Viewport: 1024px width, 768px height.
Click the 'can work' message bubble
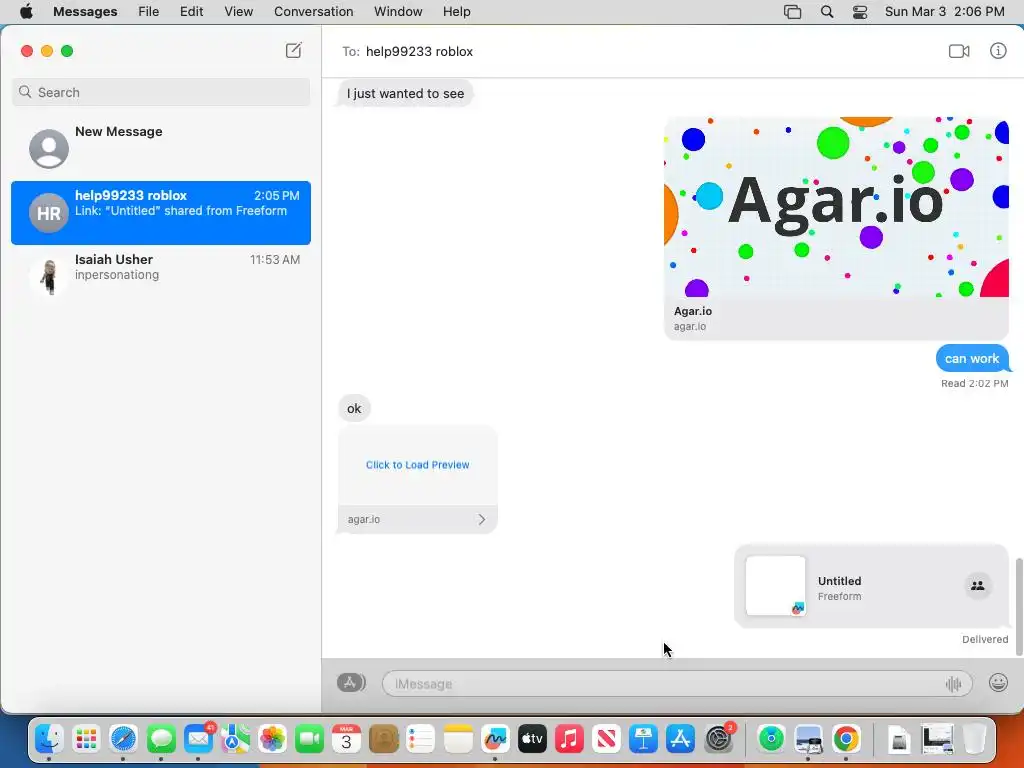point(972,359)
